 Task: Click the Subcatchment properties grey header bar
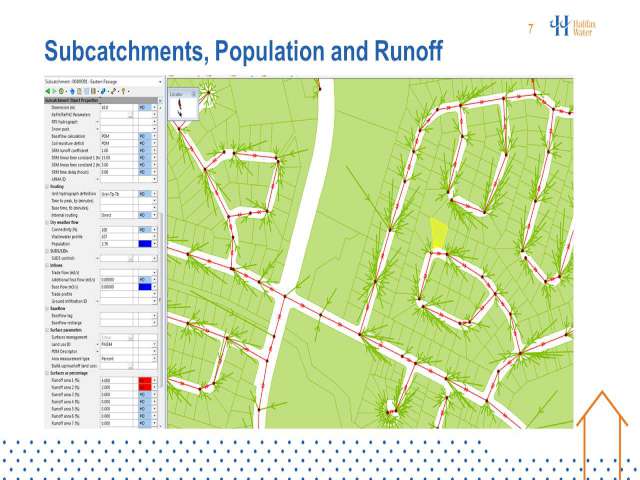point(101,100)
